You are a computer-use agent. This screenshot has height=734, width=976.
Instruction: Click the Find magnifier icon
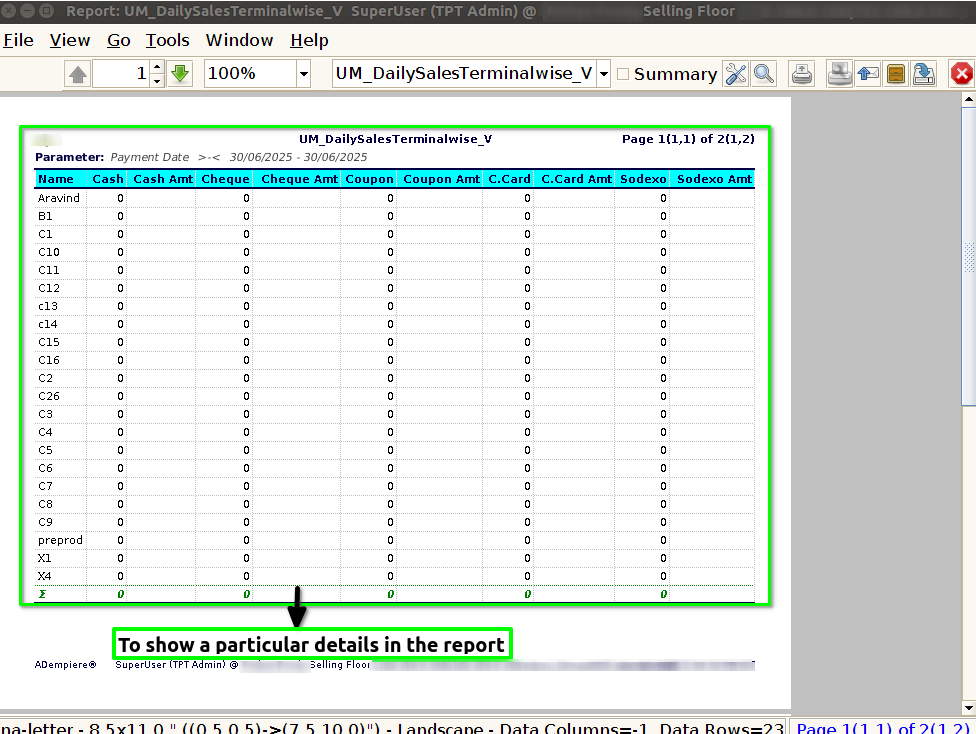pyautogui.click(x=763, y=74)
